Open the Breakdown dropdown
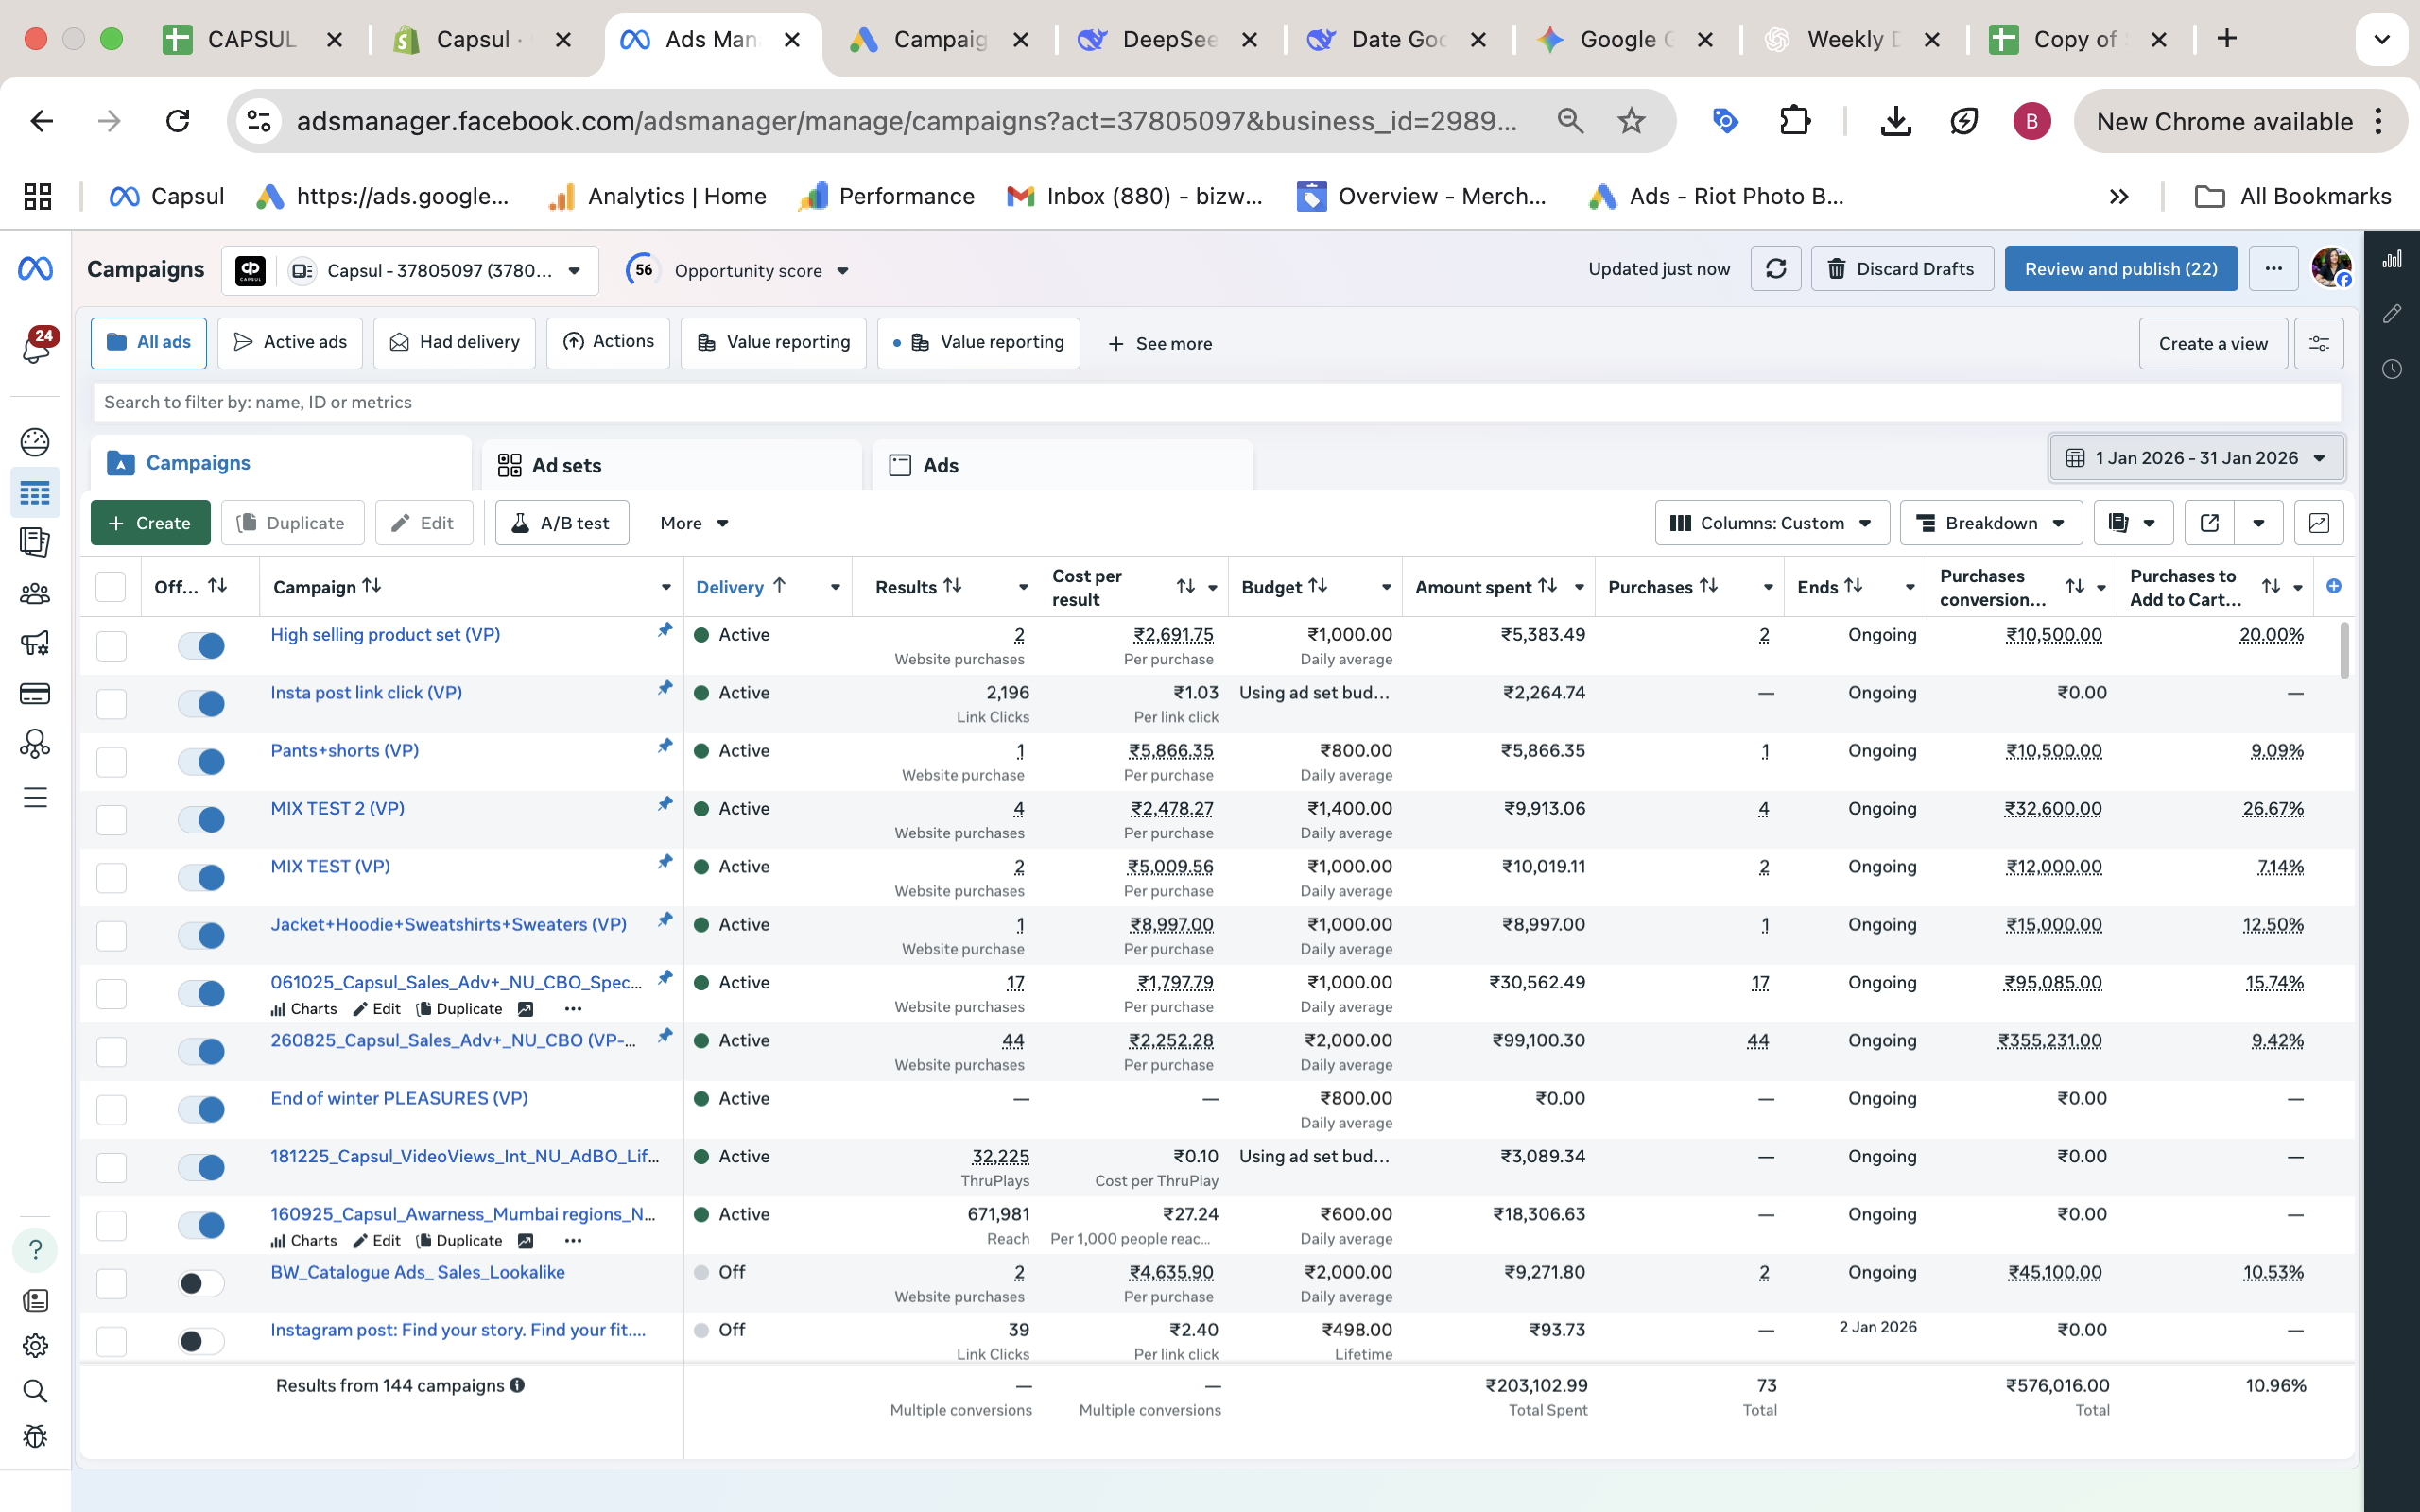 click(x=1990, y=523)
